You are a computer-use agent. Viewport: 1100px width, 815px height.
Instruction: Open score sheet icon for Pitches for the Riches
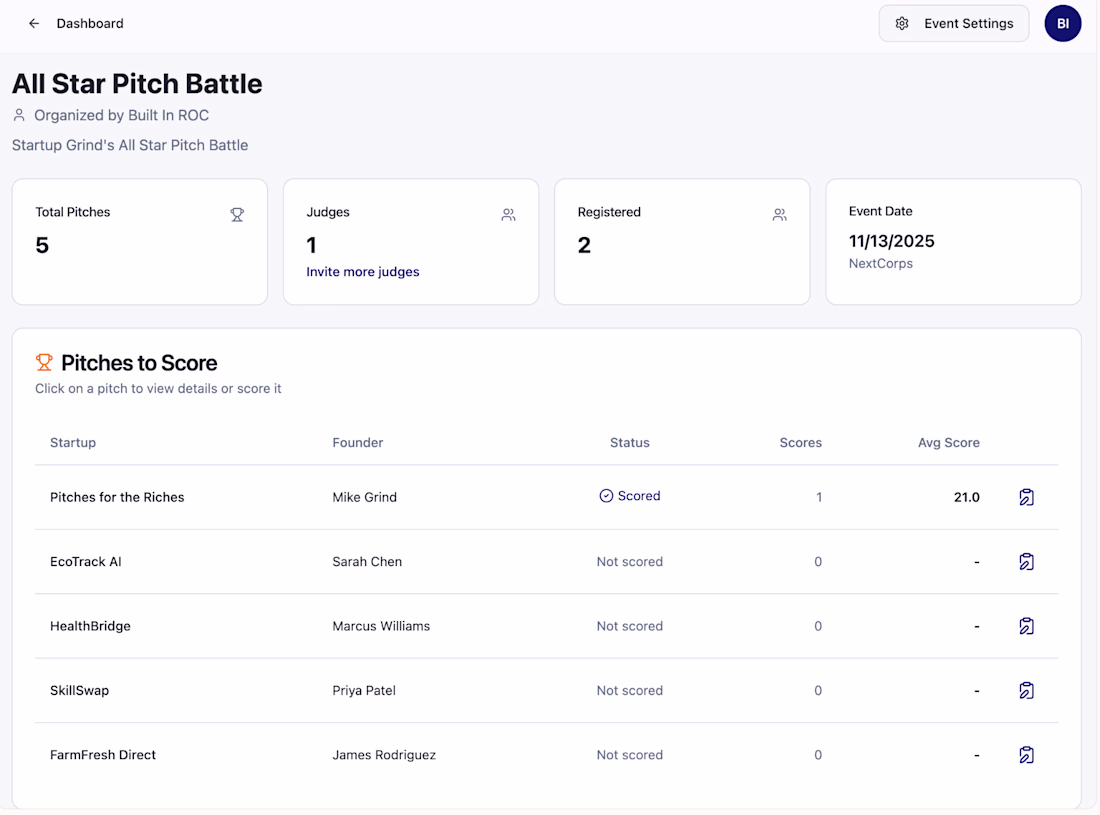point(1026,497)
